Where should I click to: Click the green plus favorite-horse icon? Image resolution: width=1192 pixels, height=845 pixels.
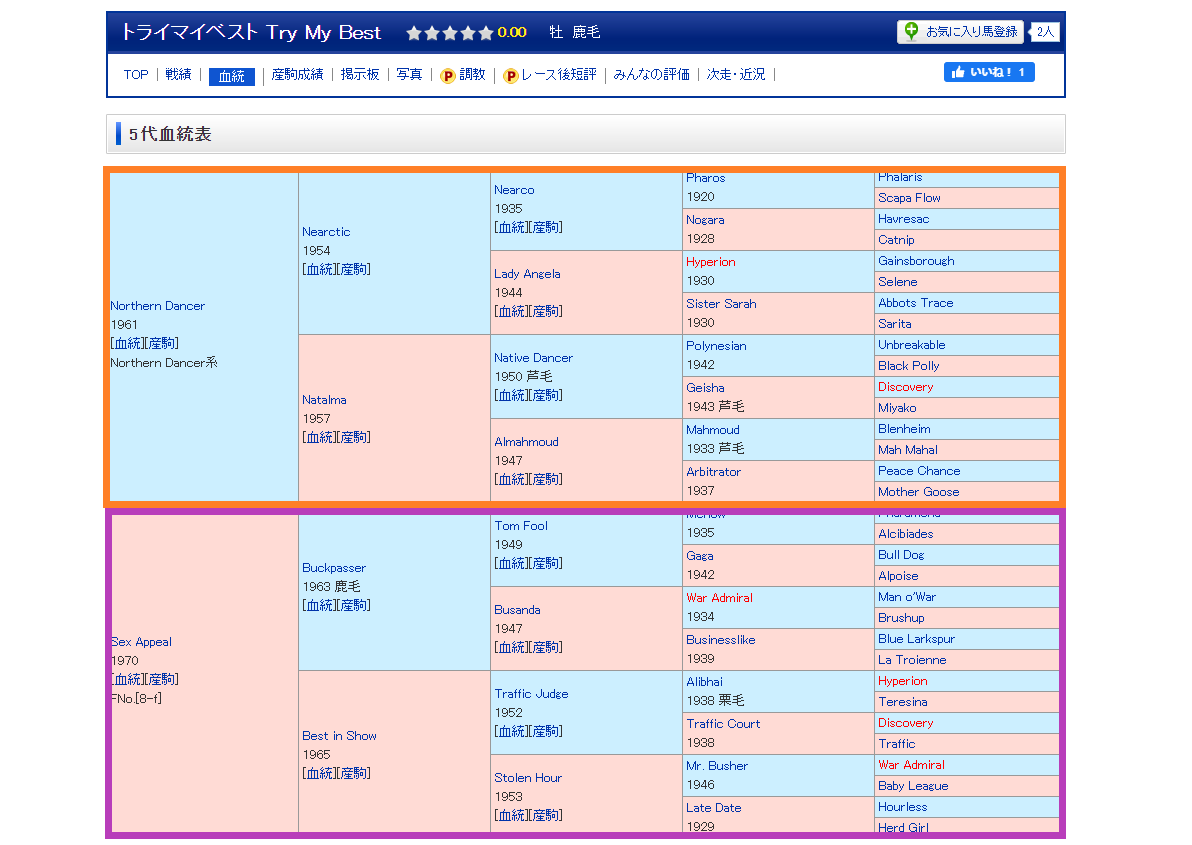click(x=911, y=31)
